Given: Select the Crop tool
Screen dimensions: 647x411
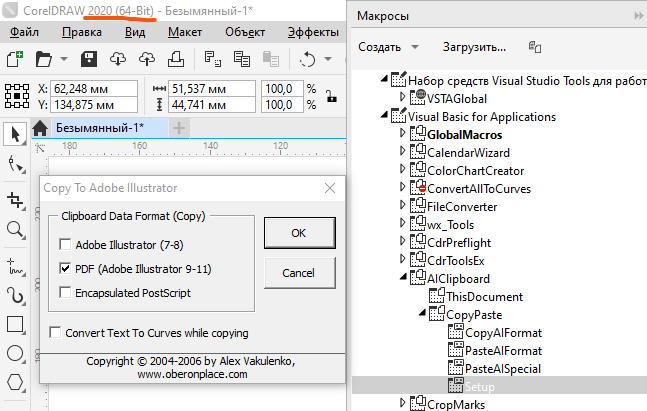Looking at the screenshot, I should (16, 200).
